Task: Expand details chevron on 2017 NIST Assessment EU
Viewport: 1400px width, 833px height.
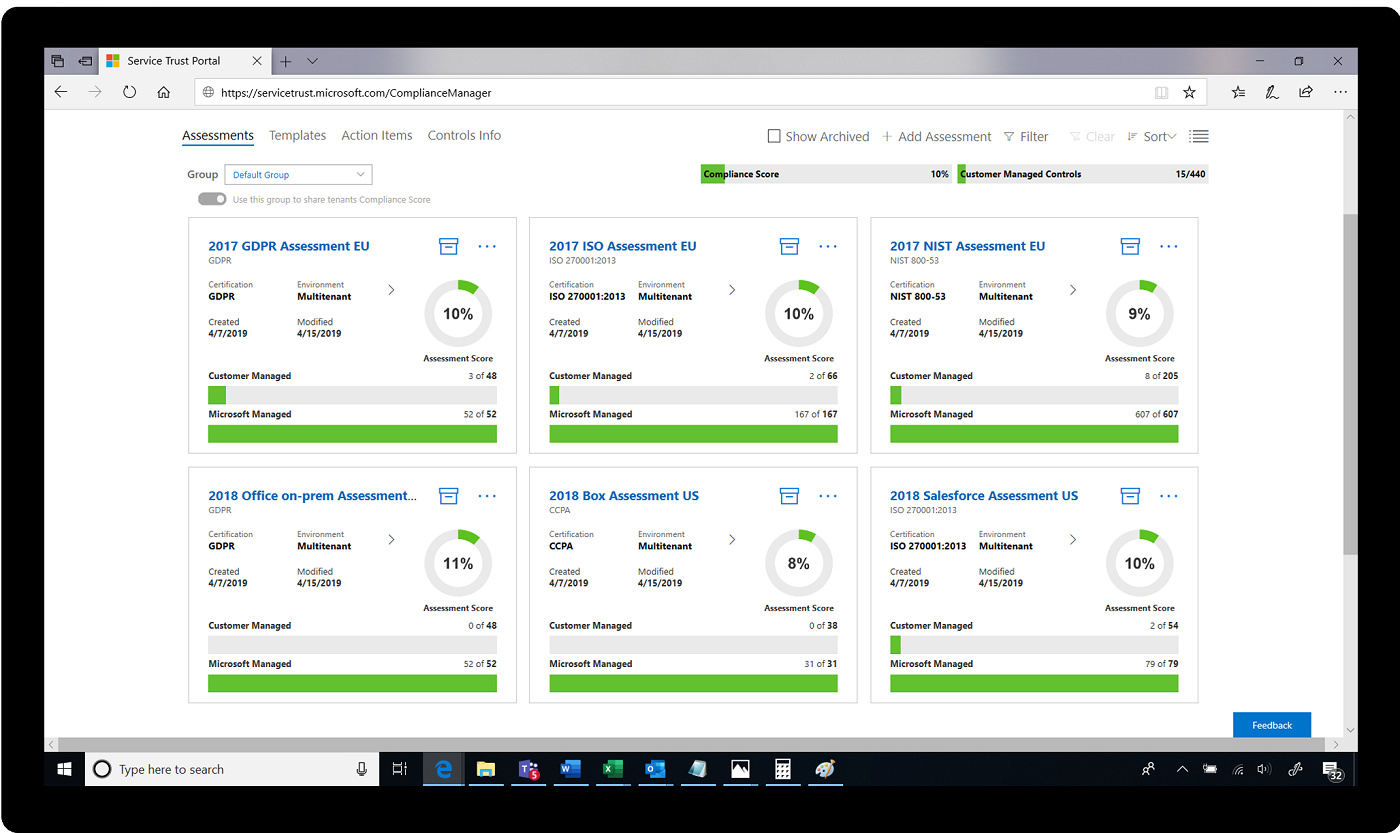Action: (x=1071, y=289)
